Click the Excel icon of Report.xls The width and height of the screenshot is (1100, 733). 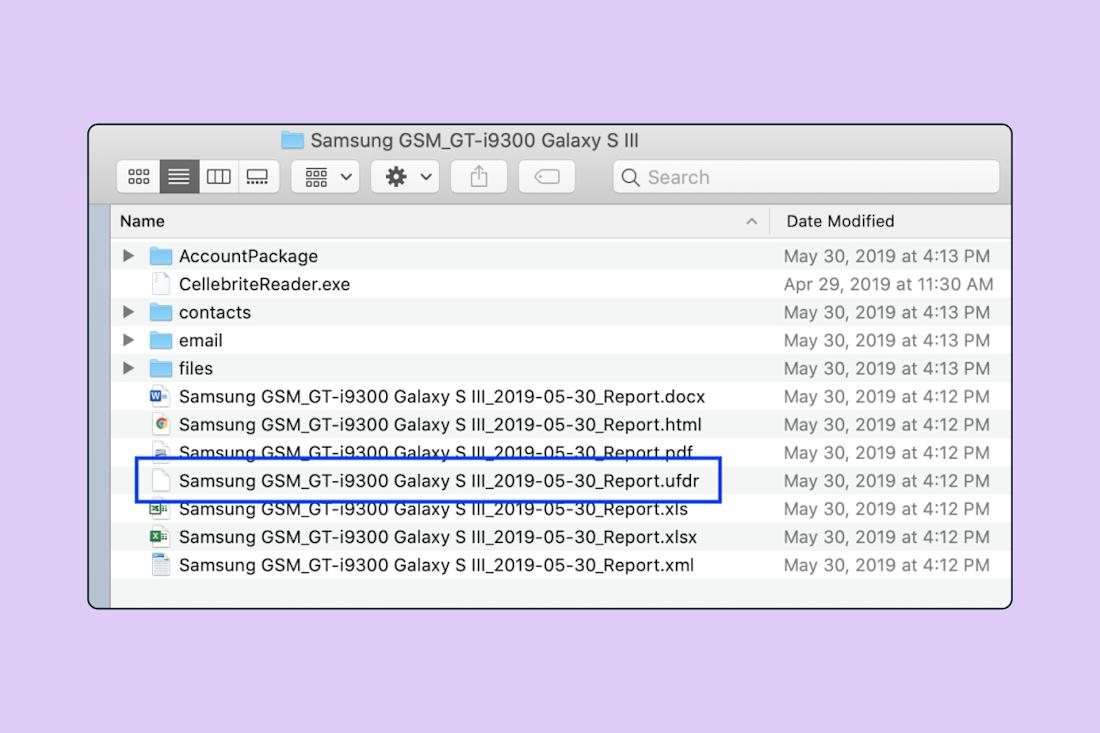pyautogui.click(x=159, y=509)
